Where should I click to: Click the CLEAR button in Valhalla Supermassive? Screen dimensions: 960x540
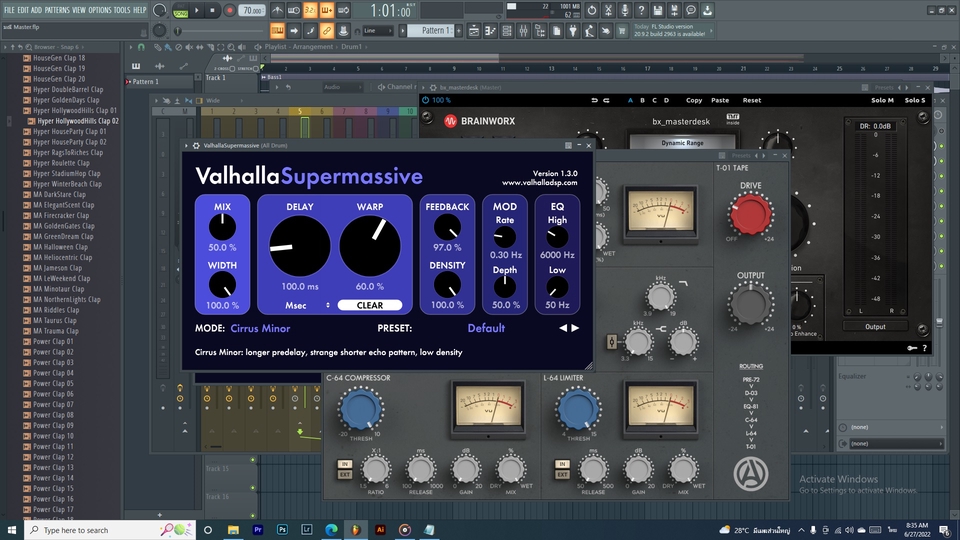click(370, 305)
